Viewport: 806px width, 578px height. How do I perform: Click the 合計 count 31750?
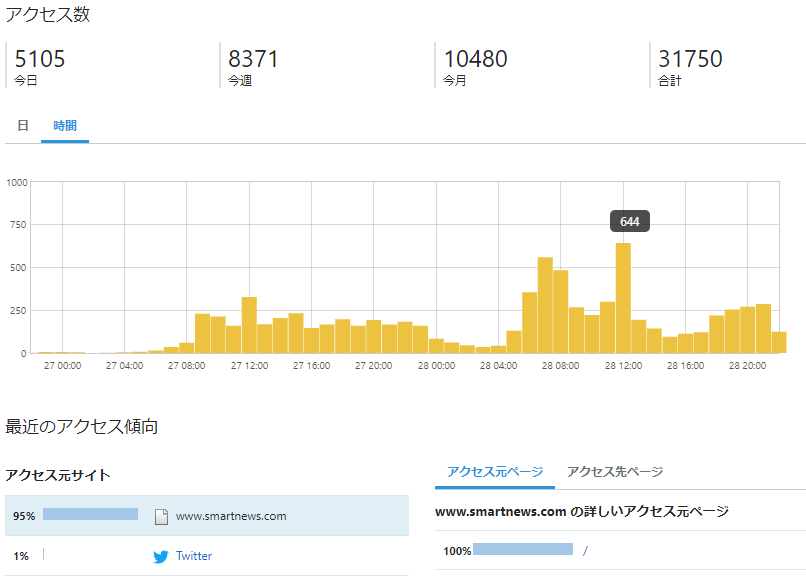[x=690, y=59]
